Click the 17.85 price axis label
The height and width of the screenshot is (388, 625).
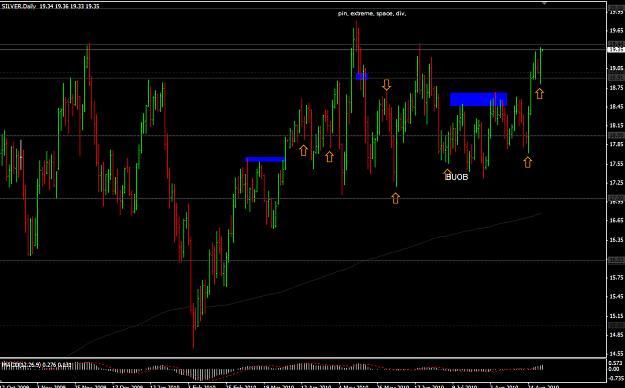point(616,144)
